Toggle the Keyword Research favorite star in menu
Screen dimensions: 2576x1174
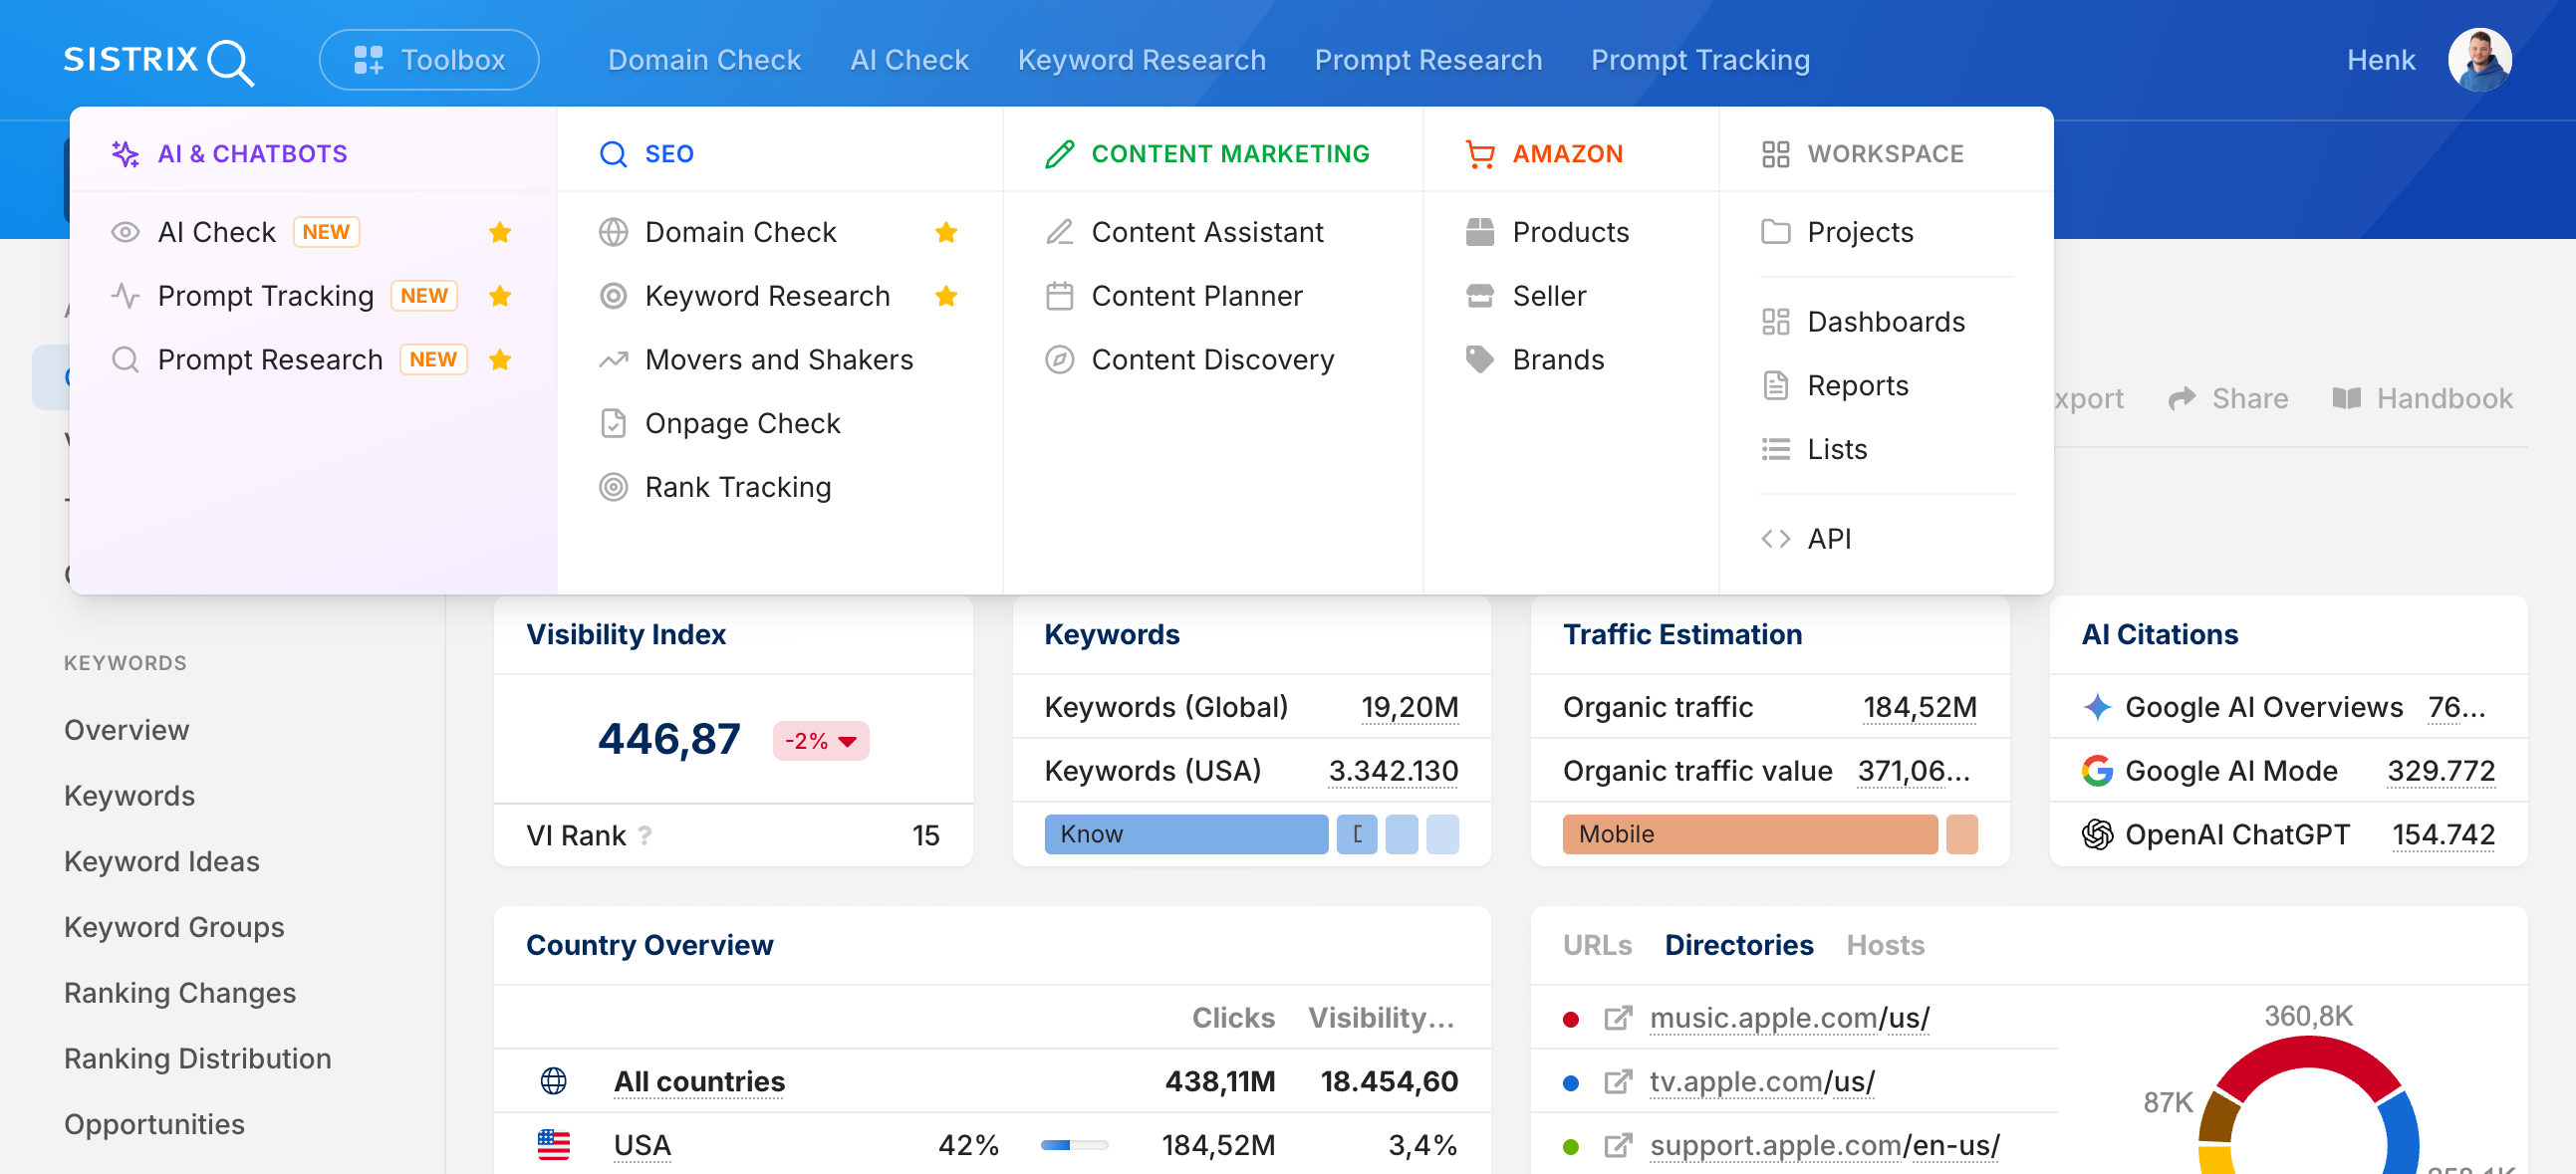coord(946,296)
